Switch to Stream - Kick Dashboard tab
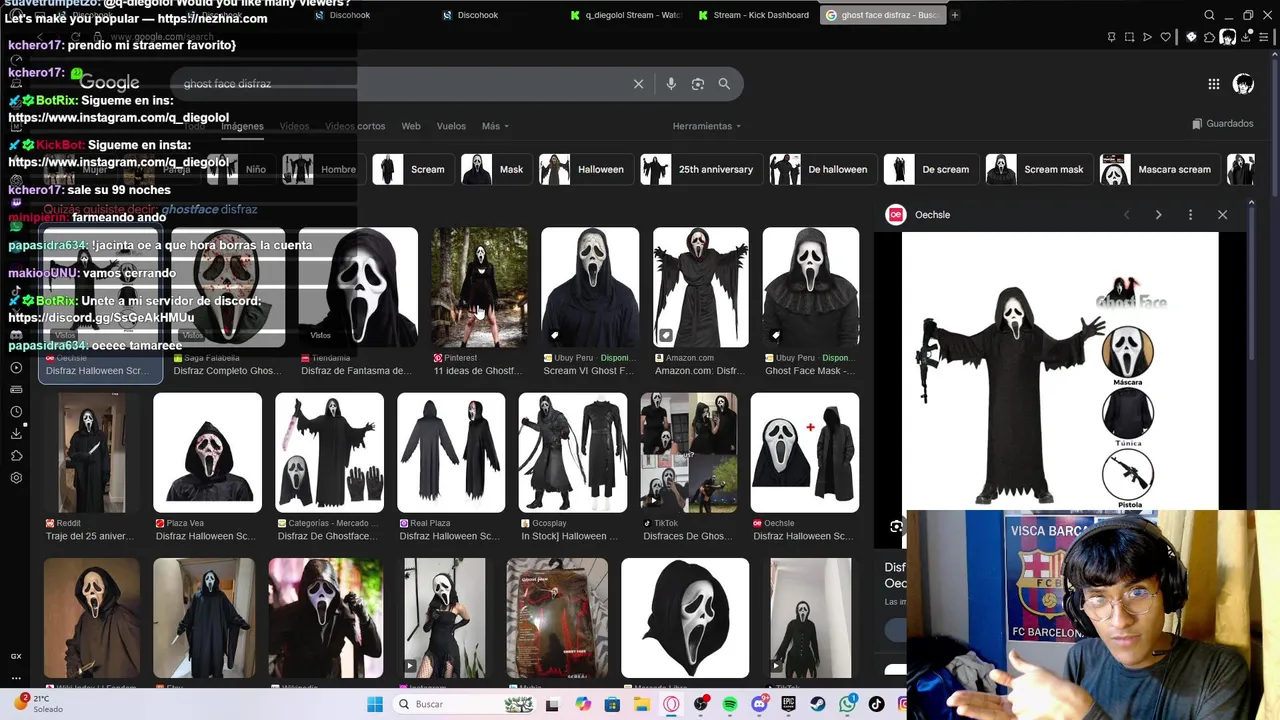 pyautogui.click(x=753, y=15)
